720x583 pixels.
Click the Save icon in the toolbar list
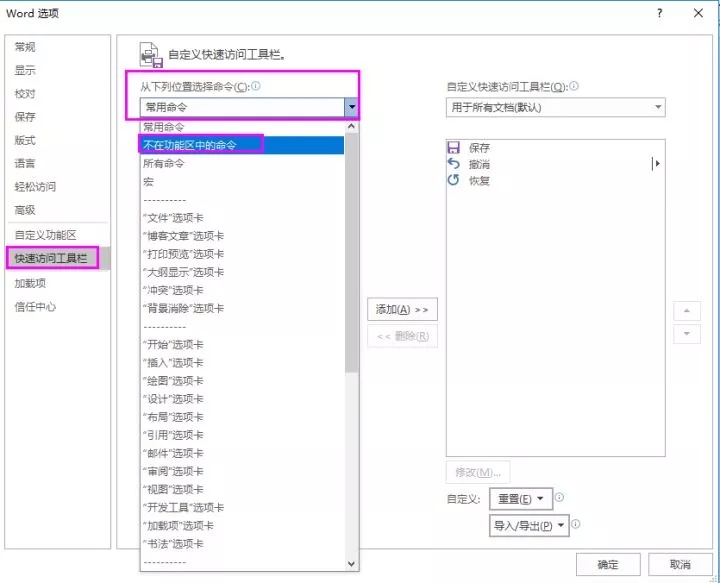[x=454, y=147]
